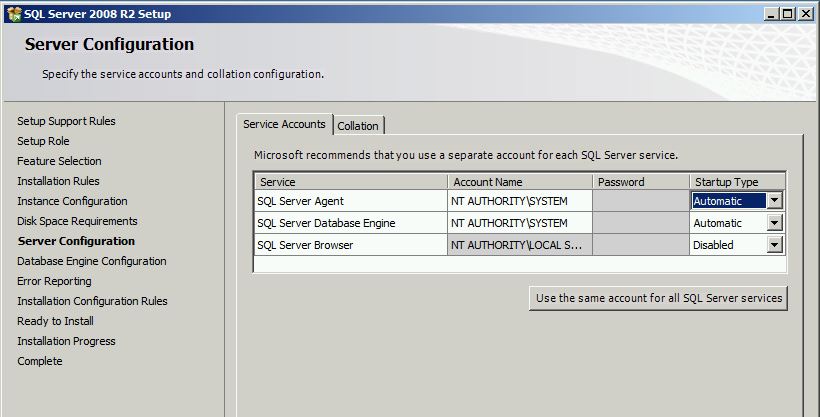This screenshot has width=820, height=417.
Task: Click Use the same account for all services
Action: point(657,298)
